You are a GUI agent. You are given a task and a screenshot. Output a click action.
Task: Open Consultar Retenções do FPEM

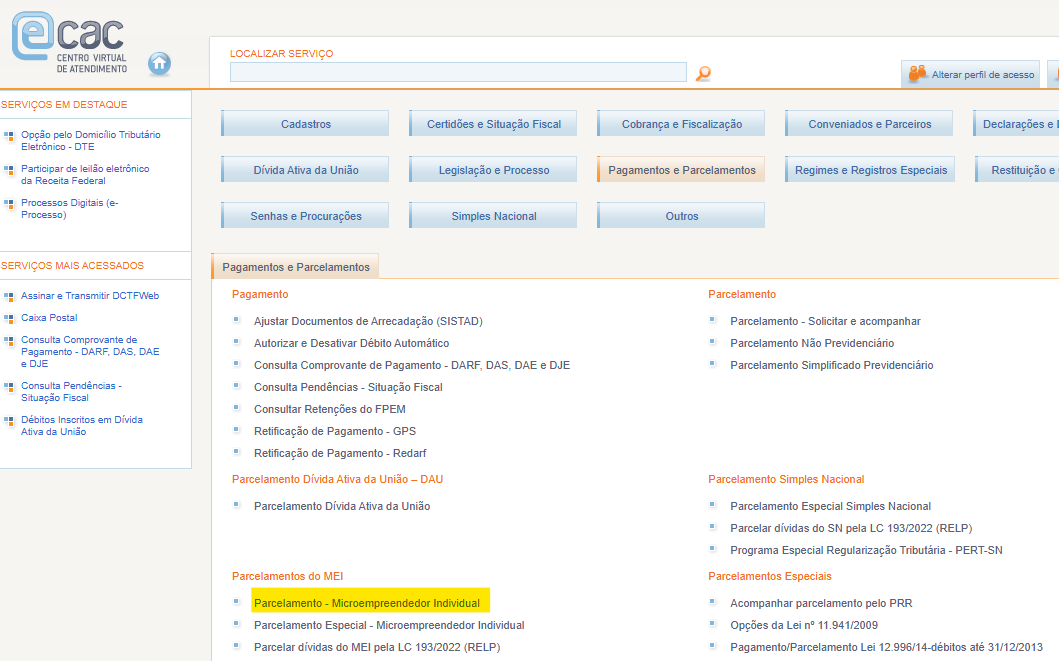[330, 409]
